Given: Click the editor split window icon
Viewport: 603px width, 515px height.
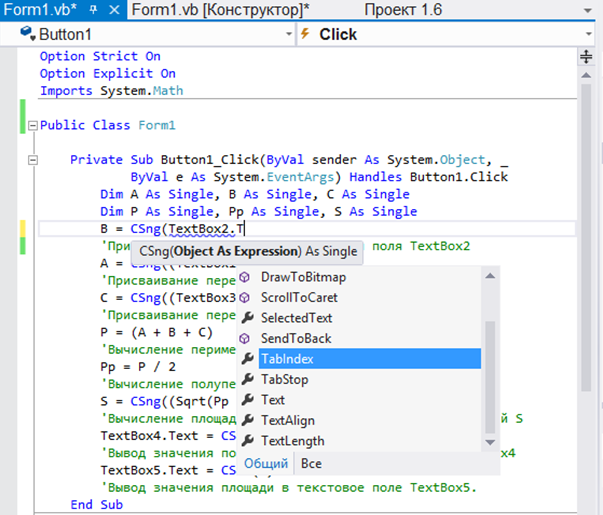Looking at the screenshot, I should [586, 57].
